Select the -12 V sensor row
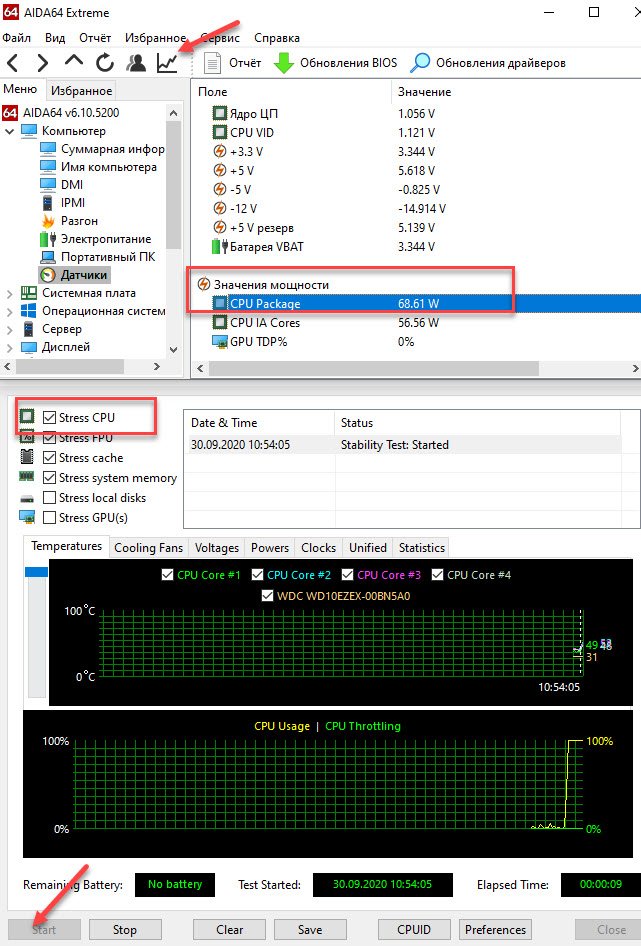Image resolution: width=641 pixels, height=946 pixels. click(x=416, y=209)
